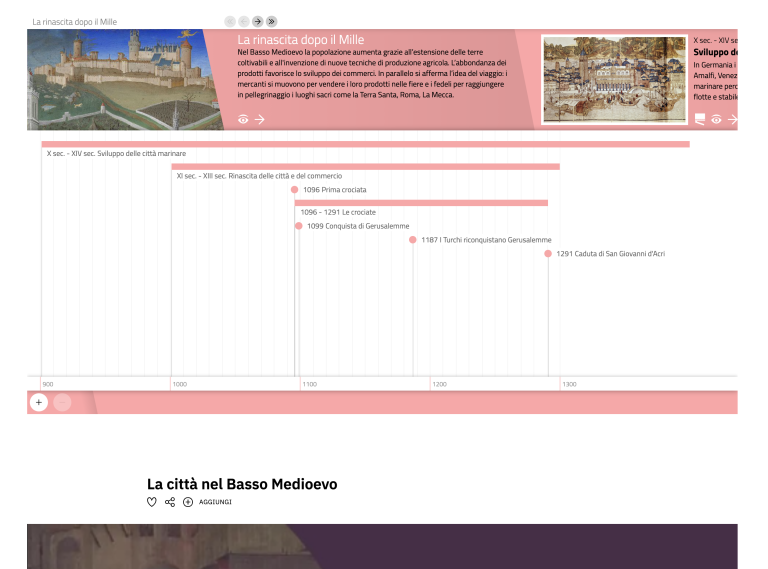The width and height of the screenshot is (768, 569).
Task: Select the 1096 - 1291 Le crociate period bar
Action: (421, 203)
